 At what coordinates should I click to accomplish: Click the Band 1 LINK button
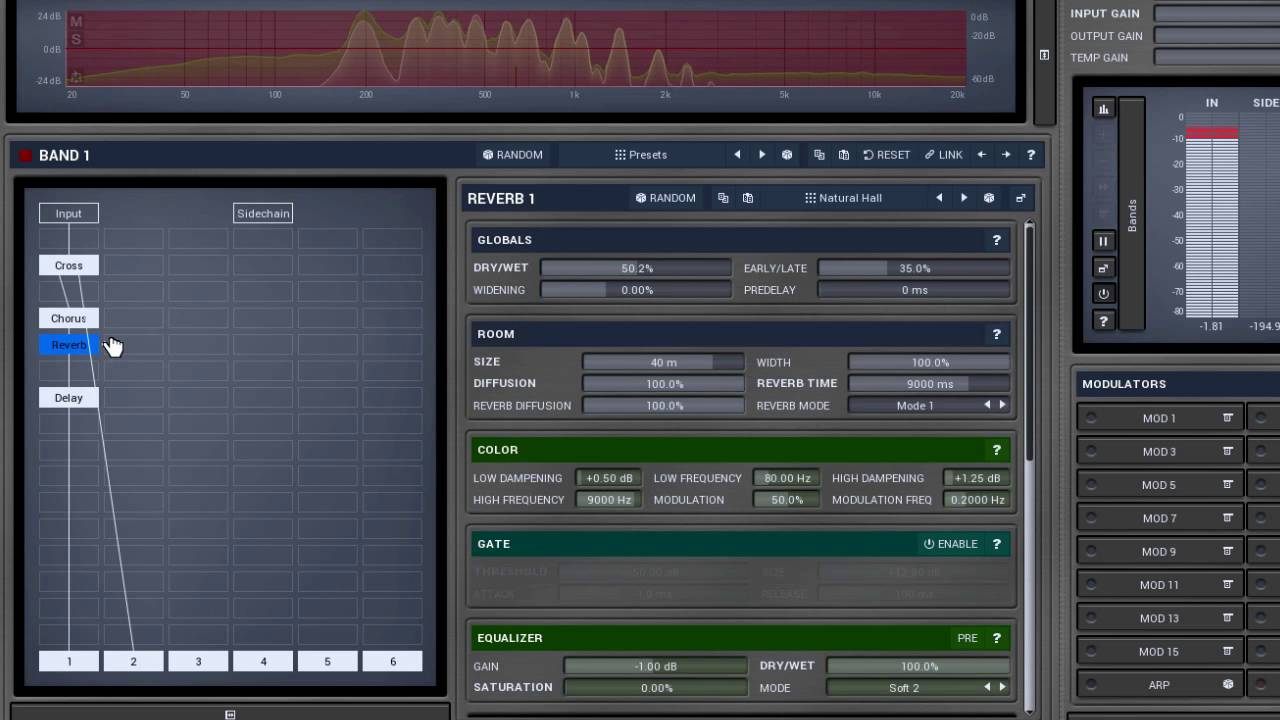pos(944,155)
